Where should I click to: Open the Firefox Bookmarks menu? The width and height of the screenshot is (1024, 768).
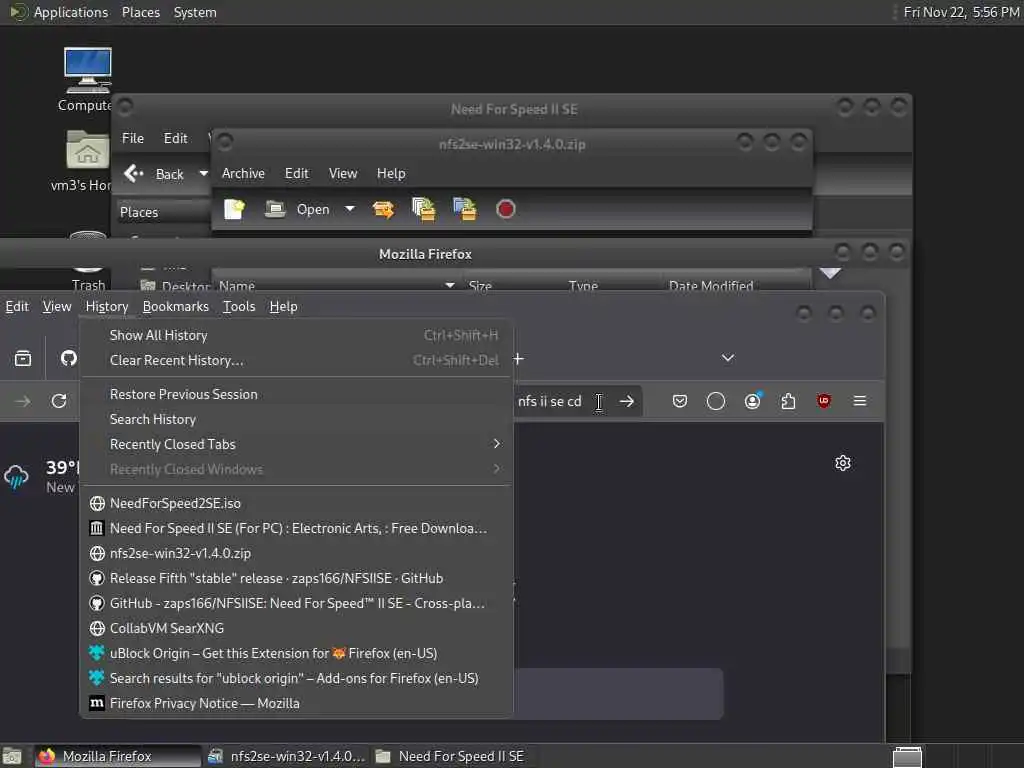[176, 306]
